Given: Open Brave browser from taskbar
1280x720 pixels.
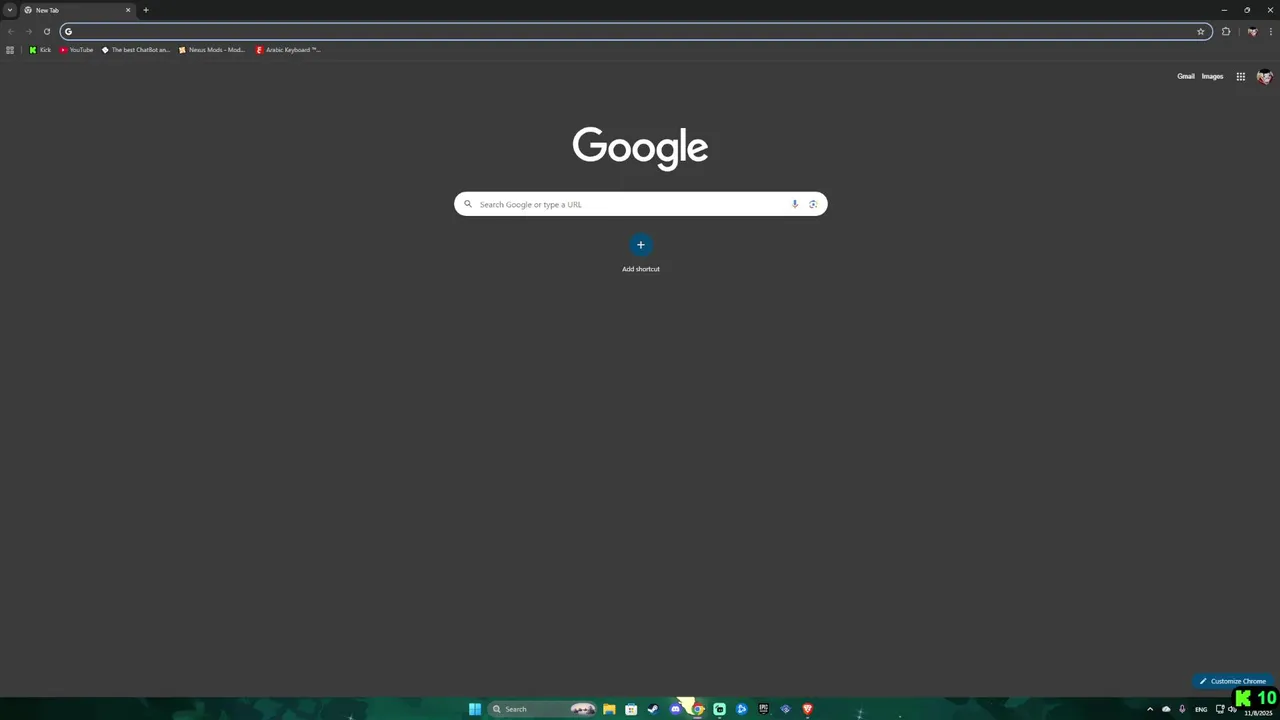Looking at the screenshot, I should 807,709.
